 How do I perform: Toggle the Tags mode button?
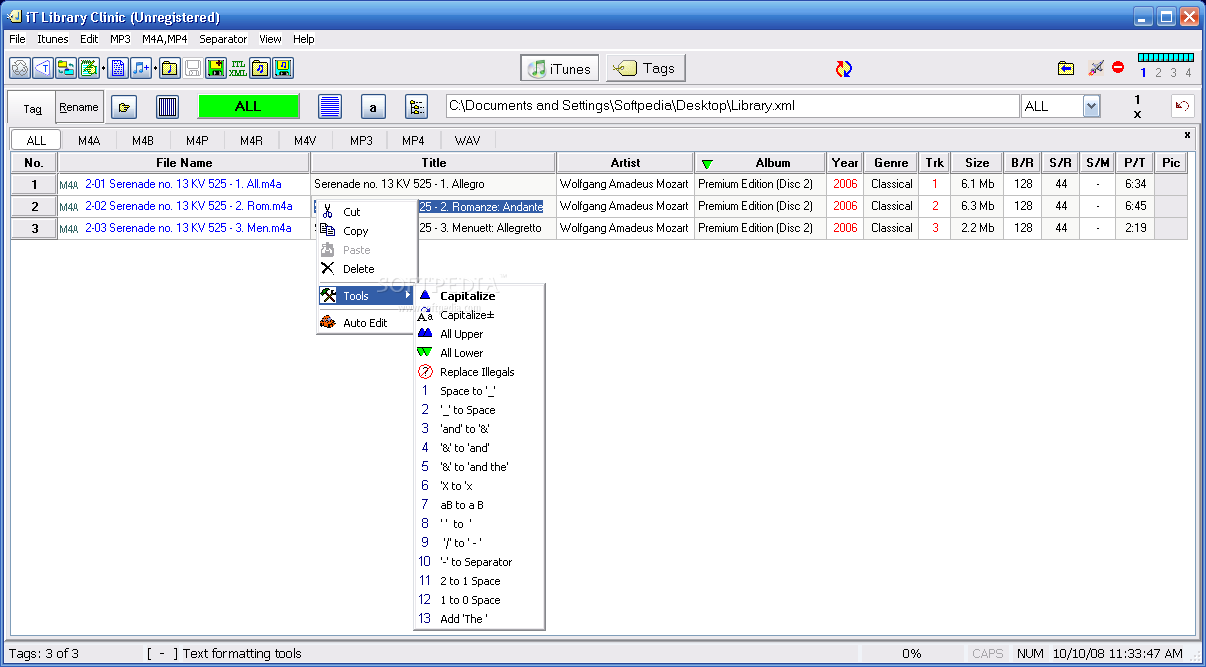tap(645, 68)
